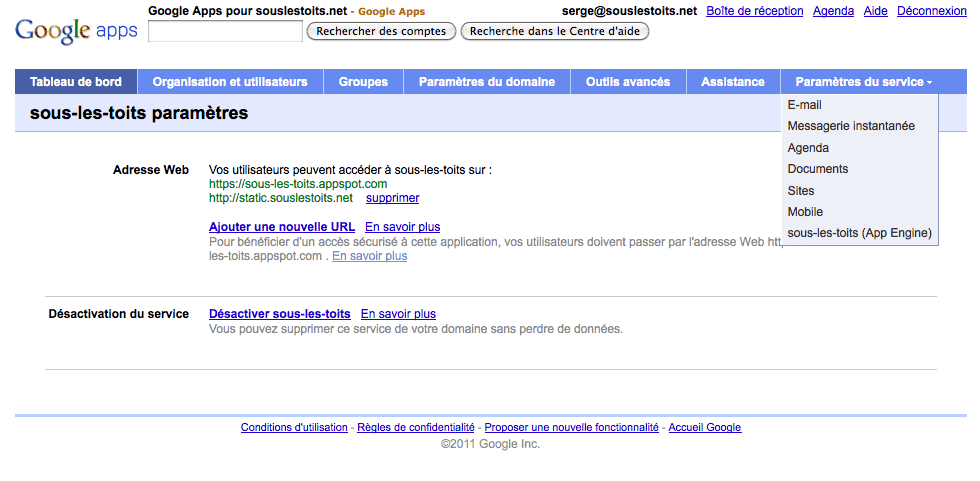Click En savoir plus beside Désactiver sous-les-toits
Image resolution: width=980 pixels, height=481 pixels.
[398, 314]
